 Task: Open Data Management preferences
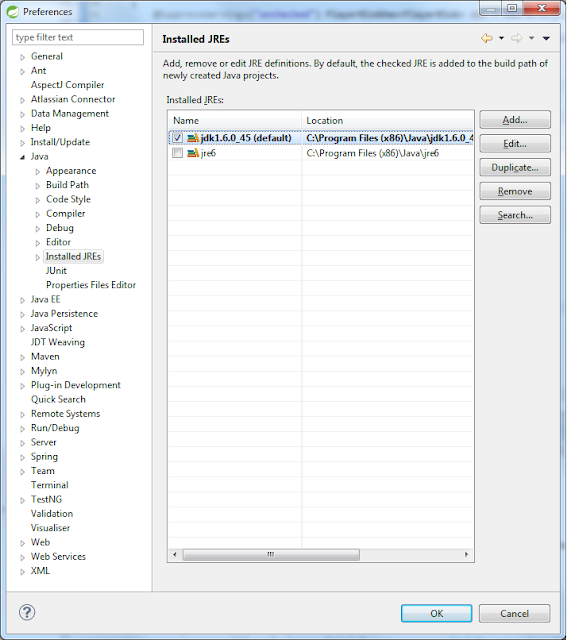click(x=70, y=113)
